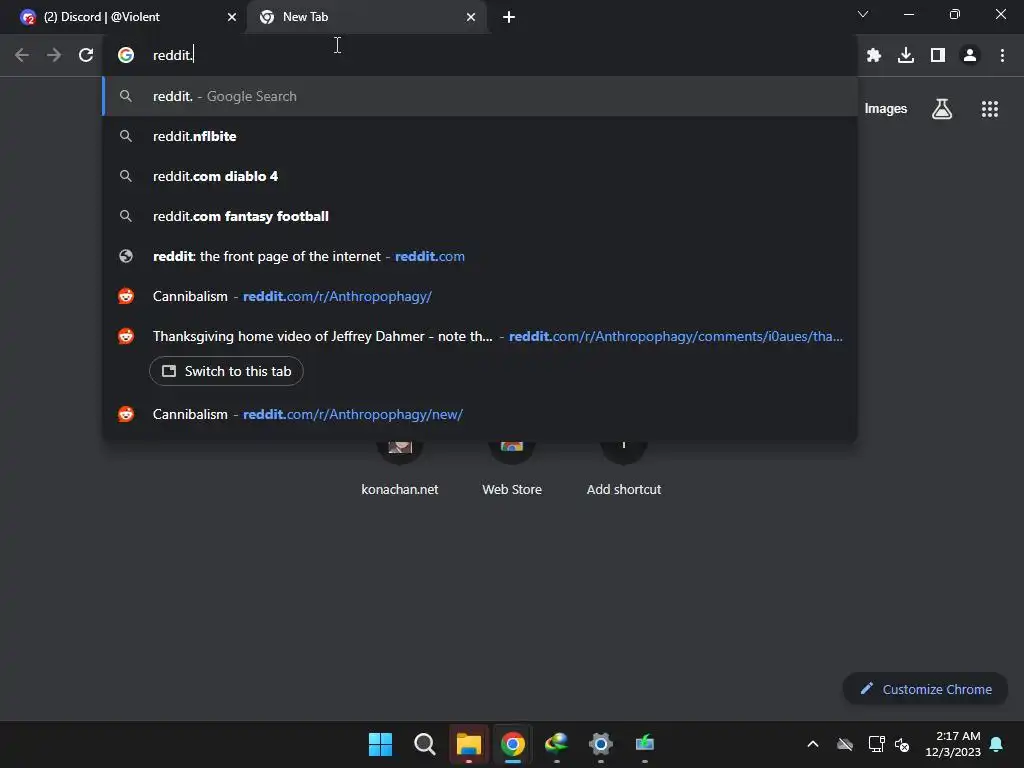Open the Settings gear in the taskbar
The height and width of the screenshot is (768, 1024).
(601, 744)
